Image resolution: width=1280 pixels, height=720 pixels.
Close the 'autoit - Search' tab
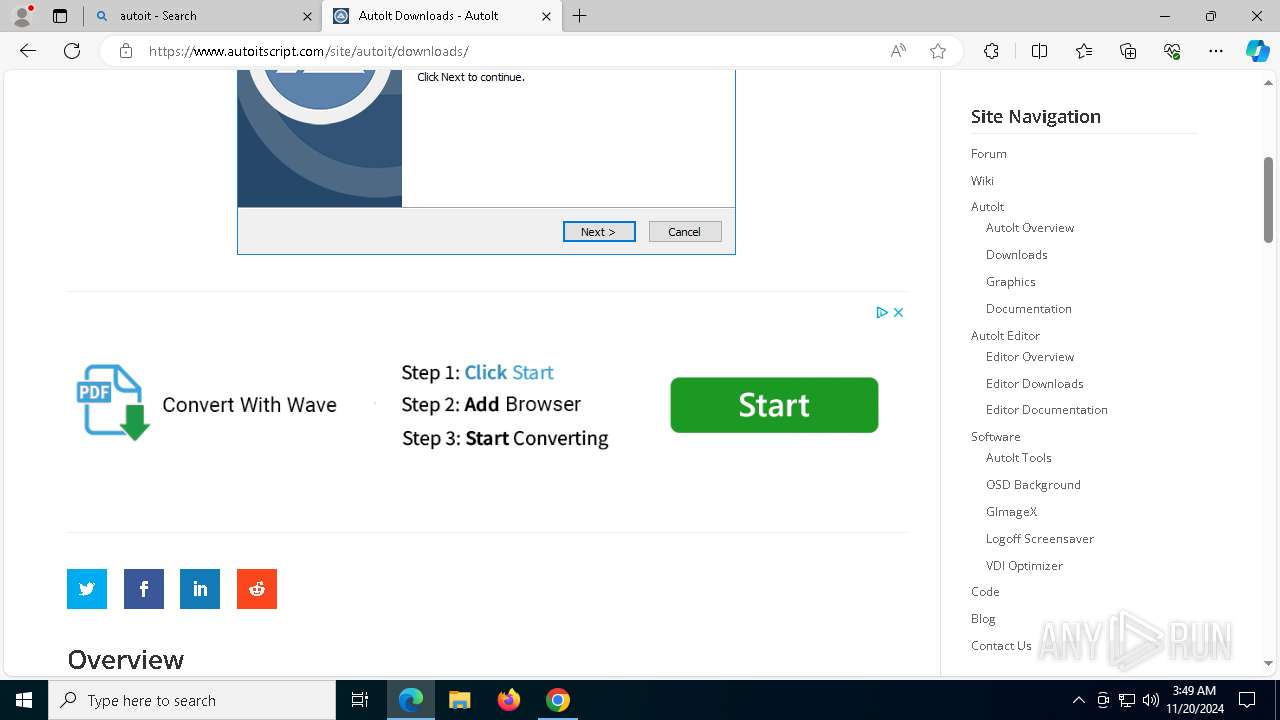point(307,16)
